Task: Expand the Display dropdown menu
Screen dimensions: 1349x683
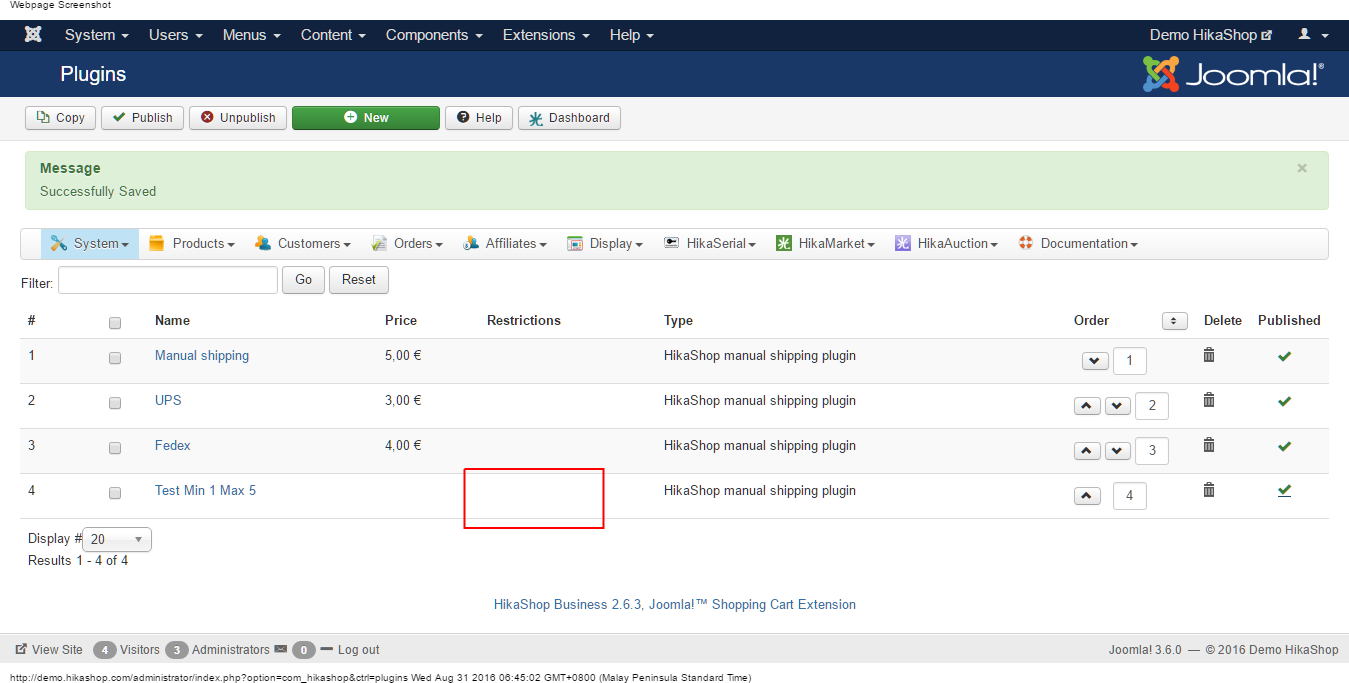Action: point(605,243)
